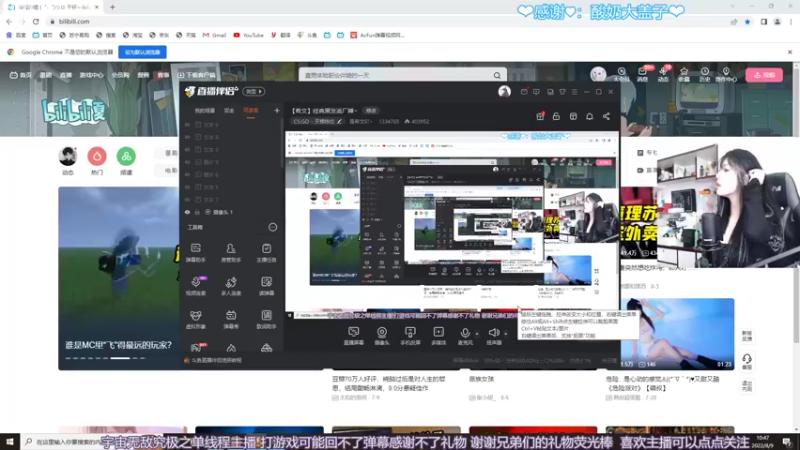Open Gmail bookmark

point(214,35)
